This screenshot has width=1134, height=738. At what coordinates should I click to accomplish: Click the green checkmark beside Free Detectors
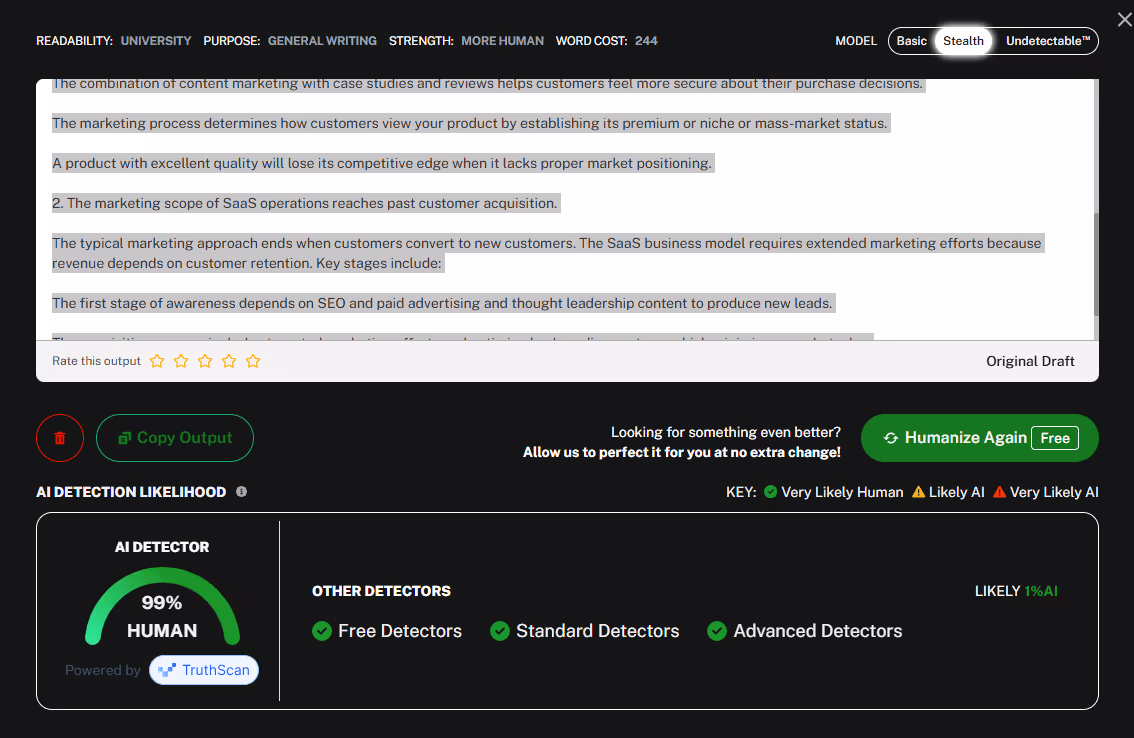[322, 631]
